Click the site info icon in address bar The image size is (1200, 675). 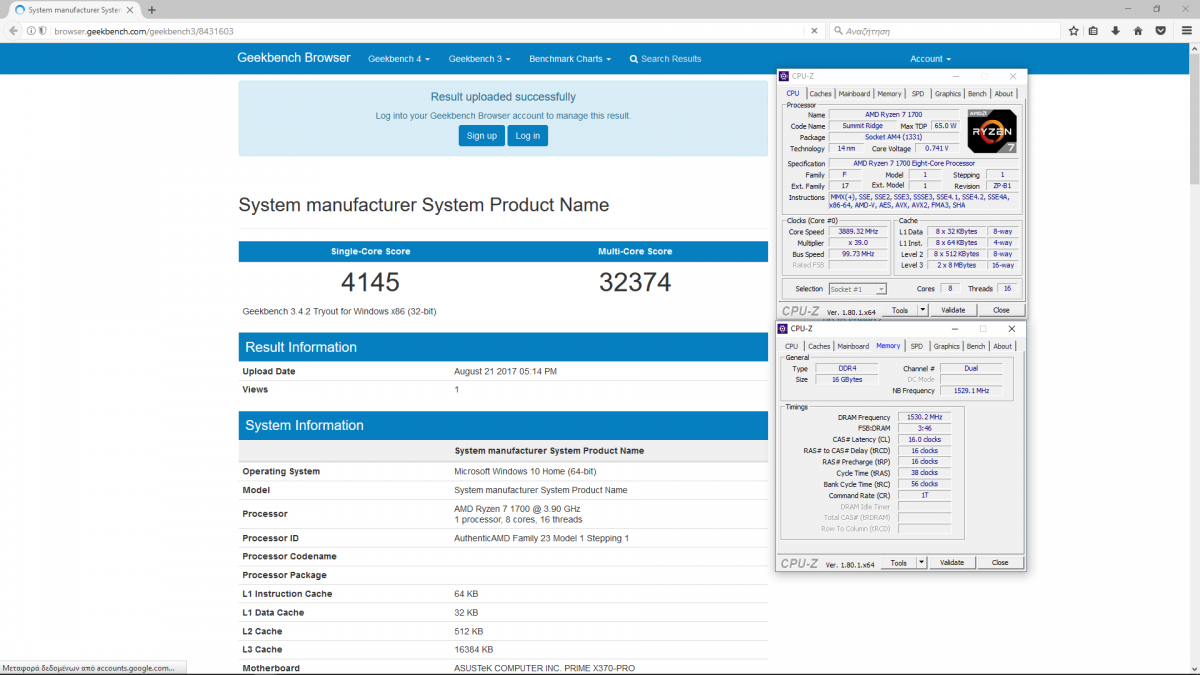[31, 31]
